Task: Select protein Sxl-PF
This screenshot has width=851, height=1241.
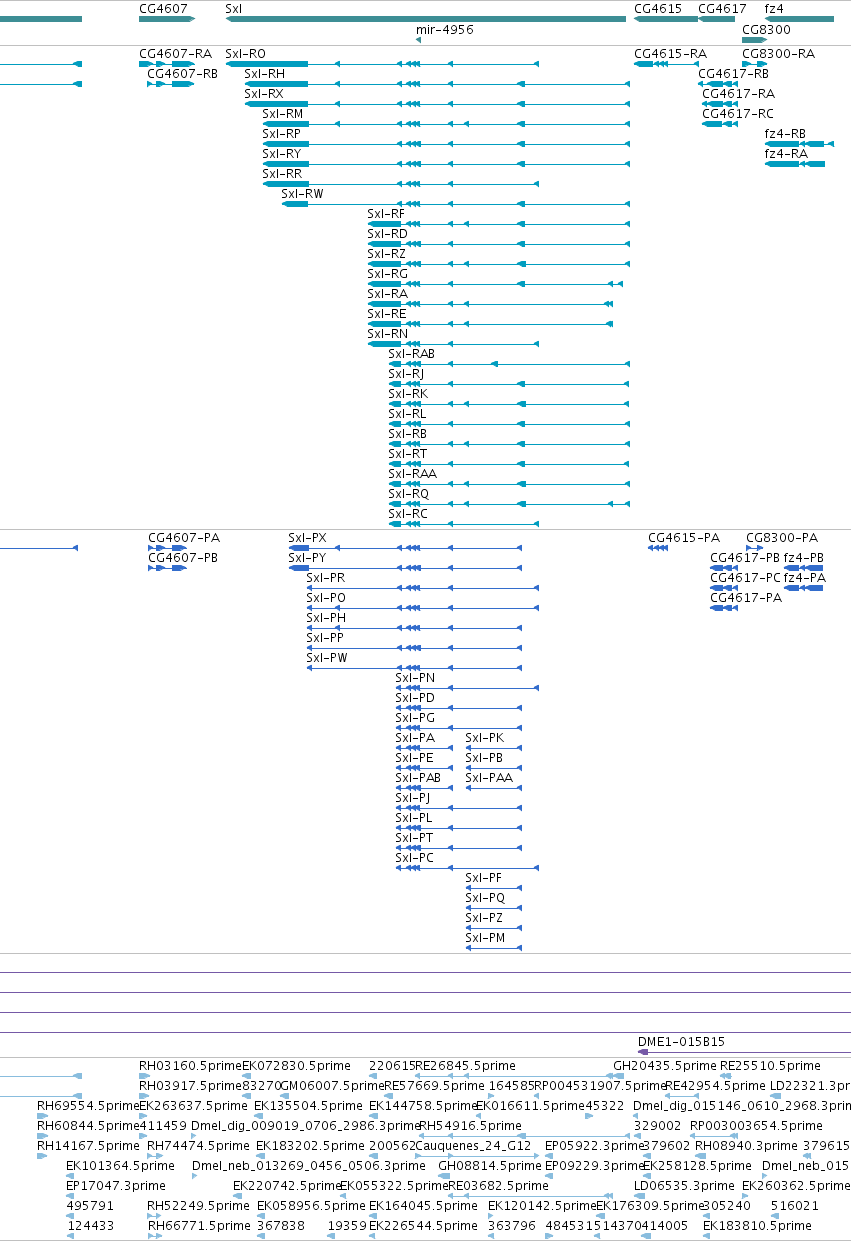Action: (484, 877)
